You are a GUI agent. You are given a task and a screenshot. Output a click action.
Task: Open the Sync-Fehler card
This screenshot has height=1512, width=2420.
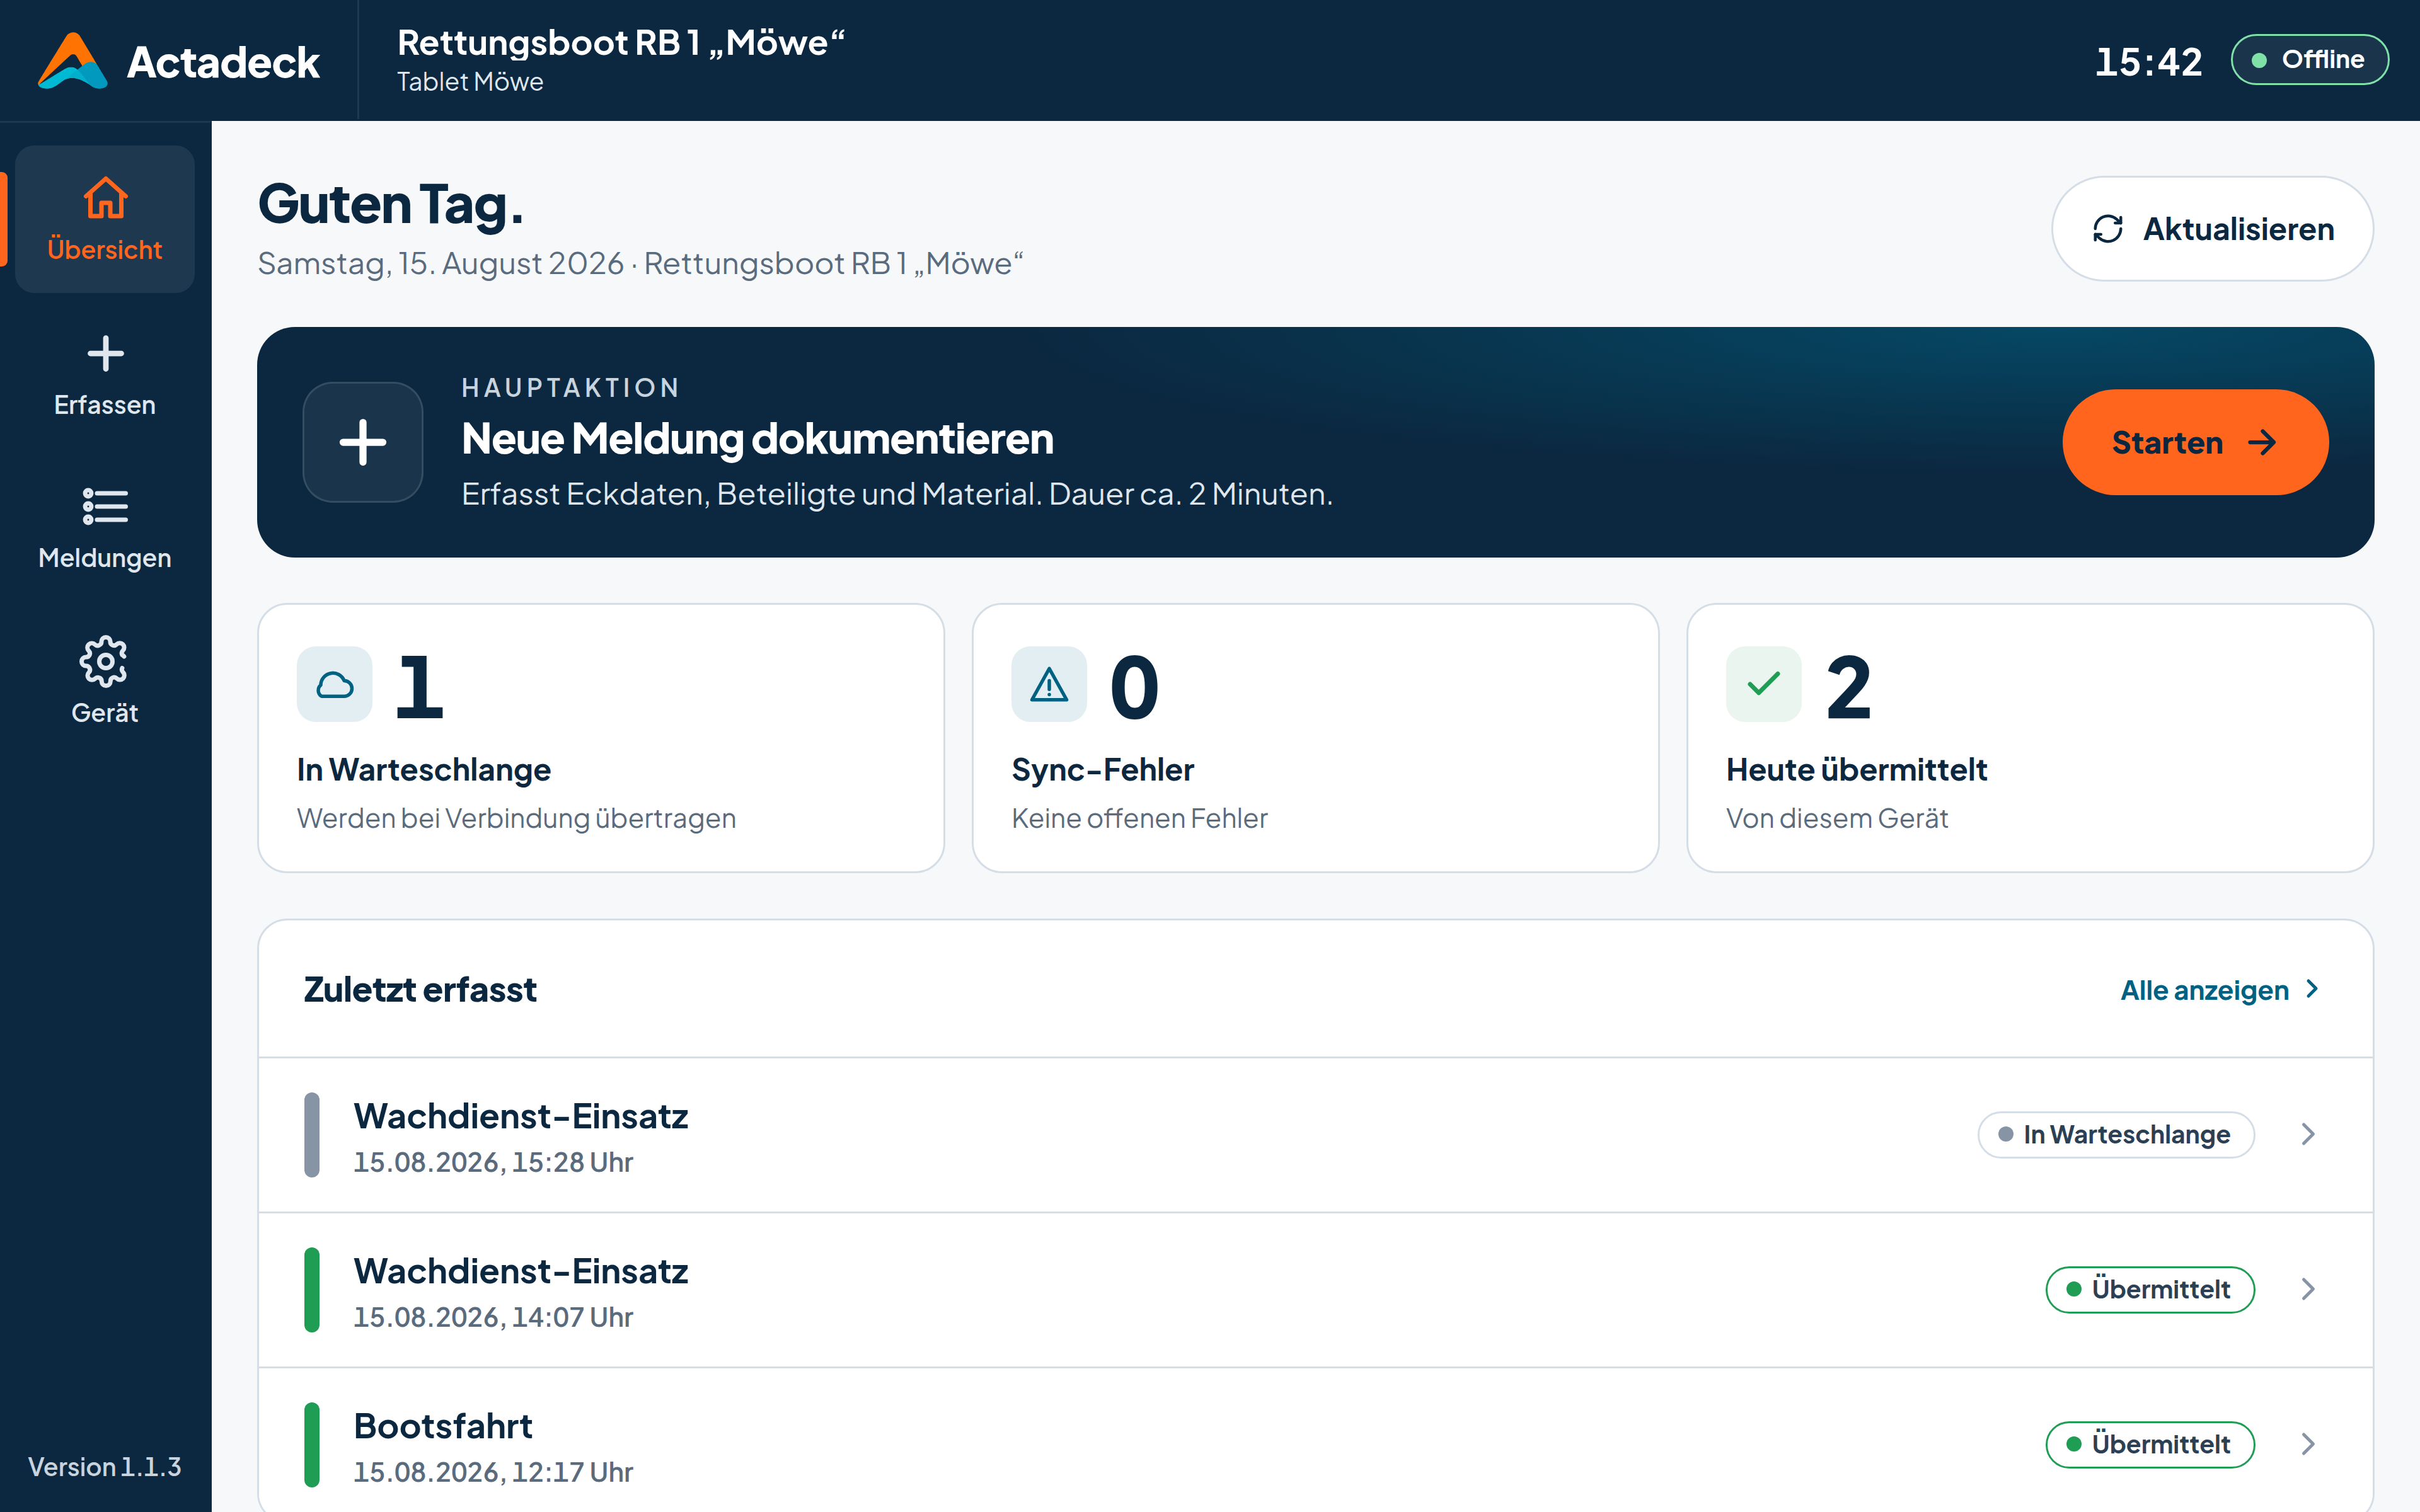(1315, 738)
